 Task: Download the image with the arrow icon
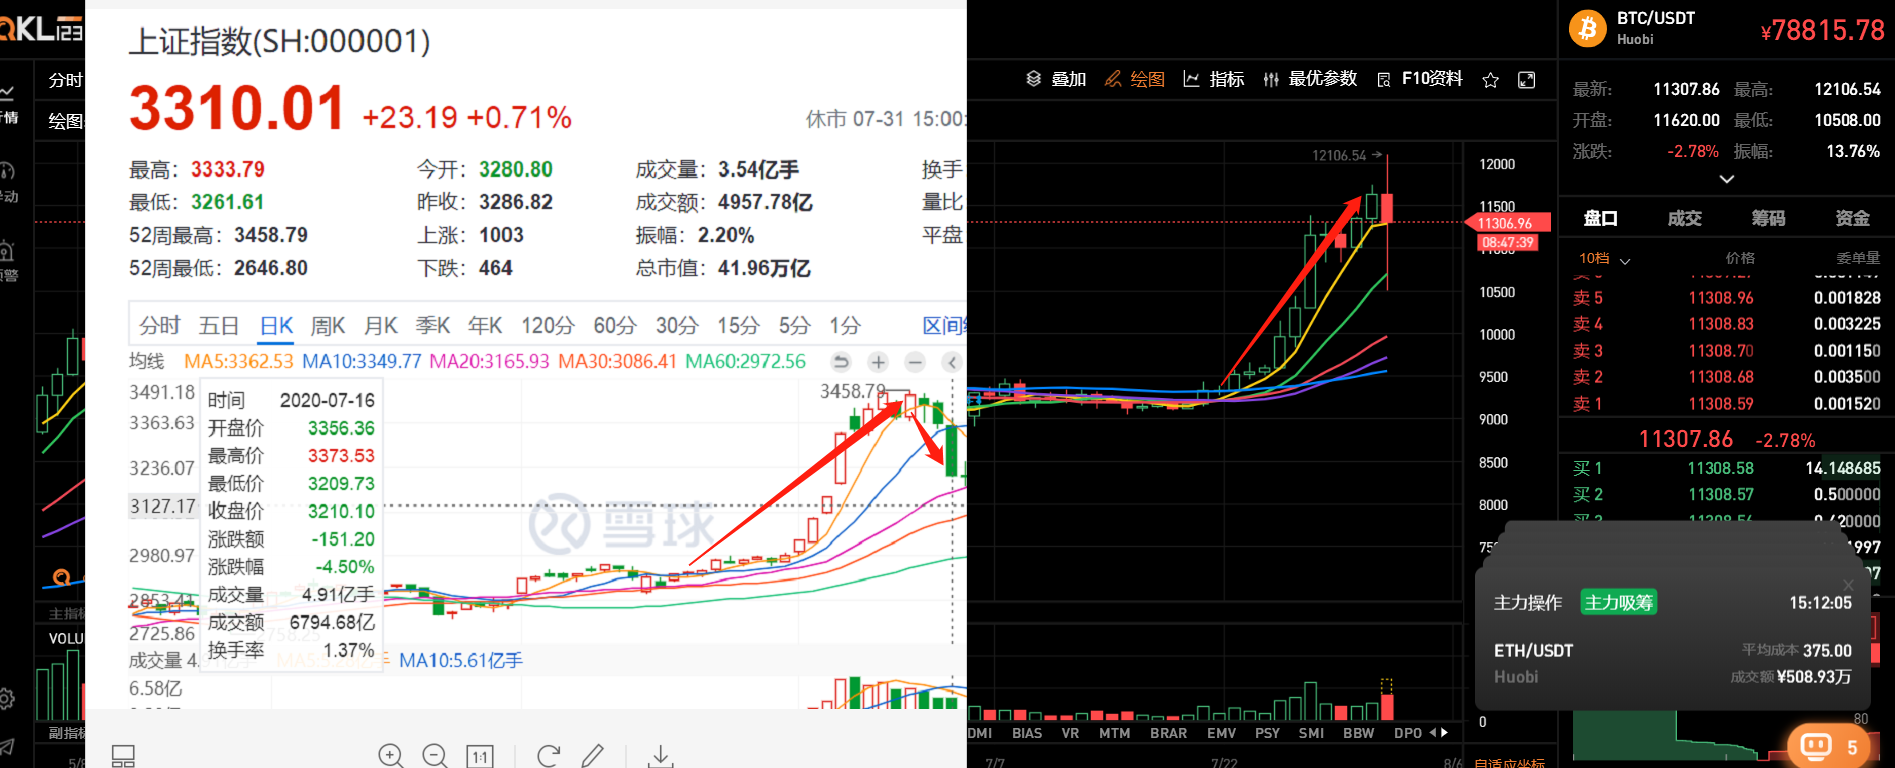660,757
